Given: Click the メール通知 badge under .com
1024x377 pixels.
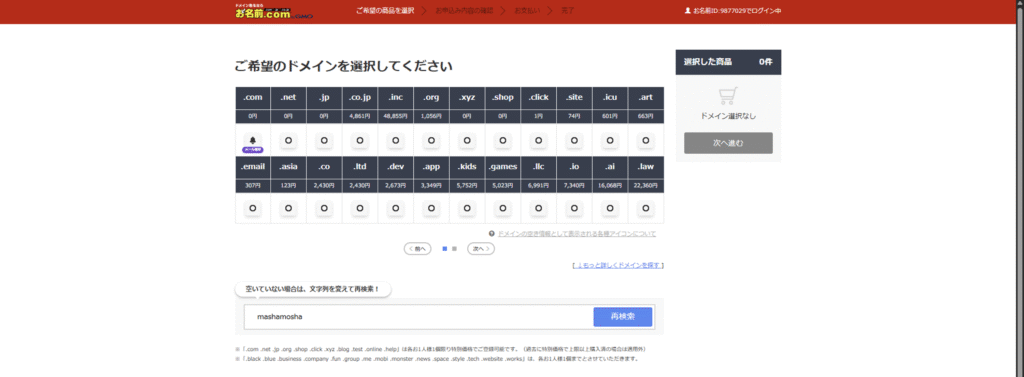Looking at the screenshot, I should [253, 150].
